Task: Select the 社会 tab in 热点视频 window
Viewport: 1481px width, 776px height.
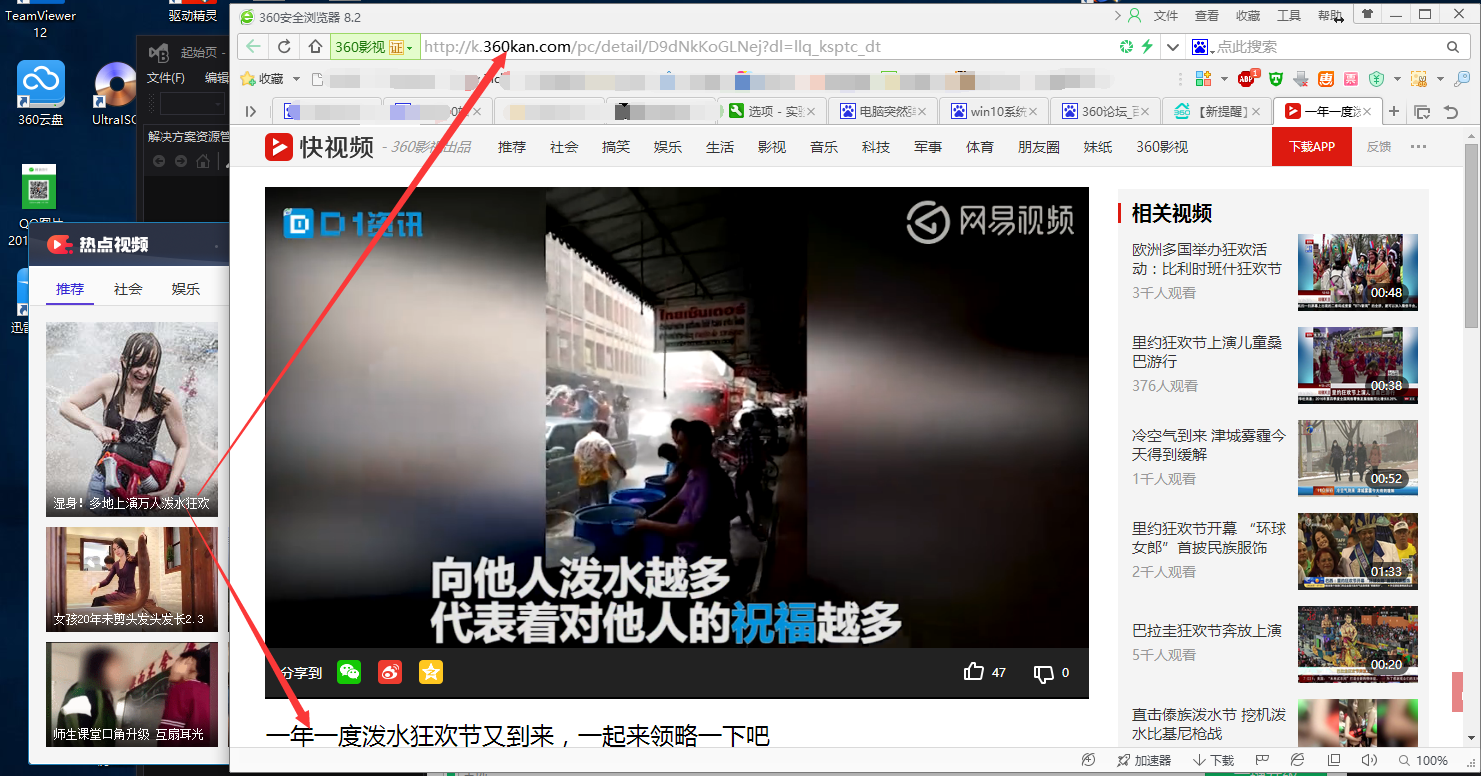Action: coord(128,289)
